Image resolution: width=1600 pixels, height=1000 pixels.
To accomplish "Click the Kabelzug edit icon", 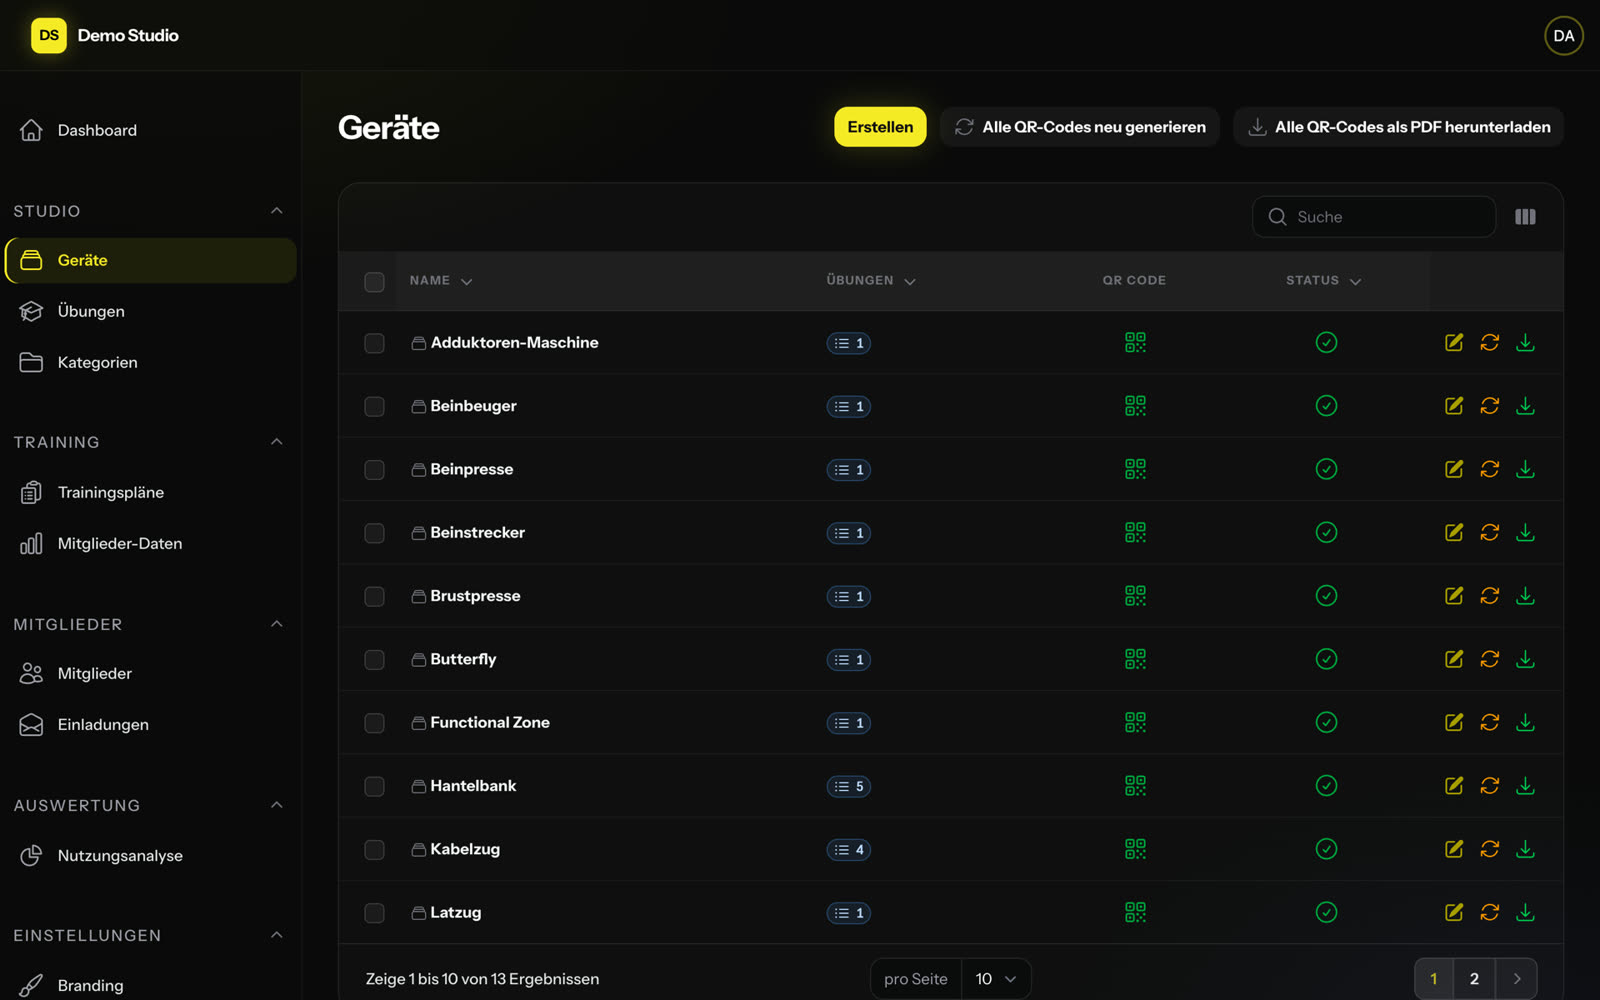I will coord(1454,849).
